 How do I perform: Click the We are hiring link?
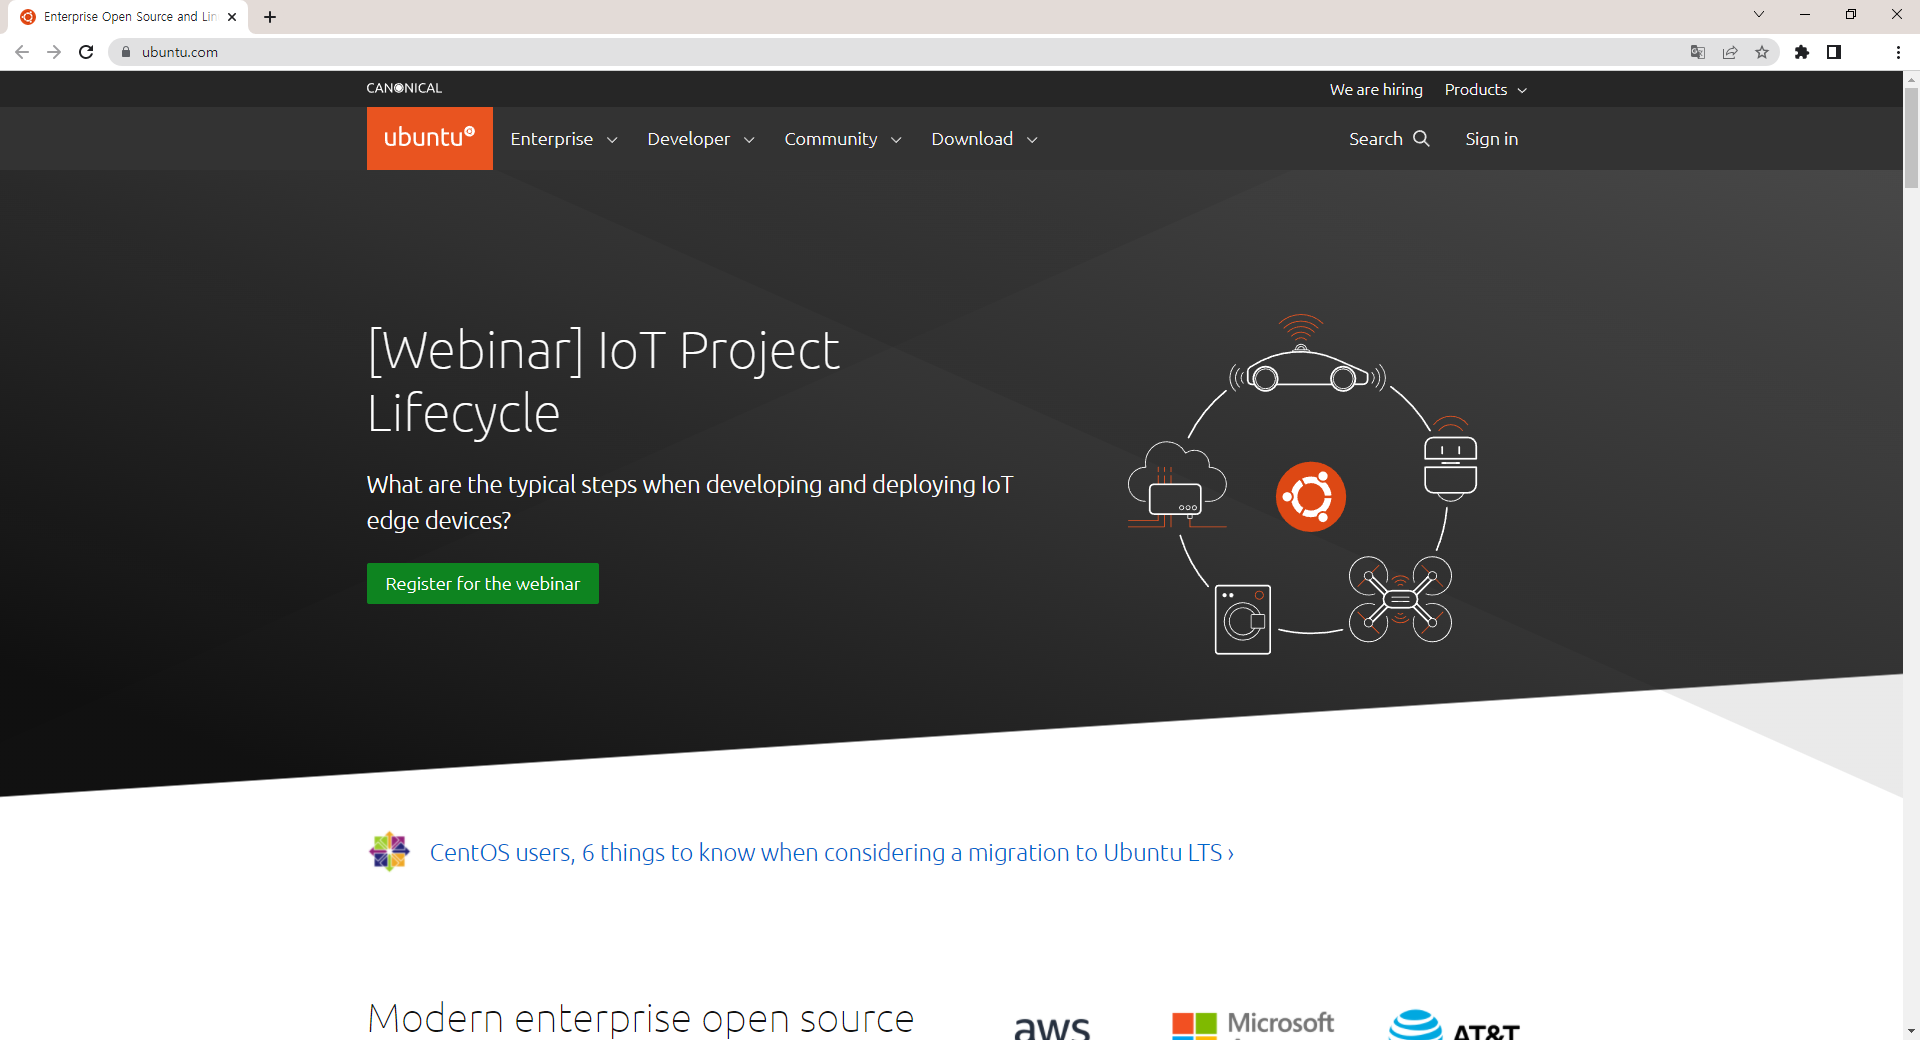click(x=1376, y=89)
